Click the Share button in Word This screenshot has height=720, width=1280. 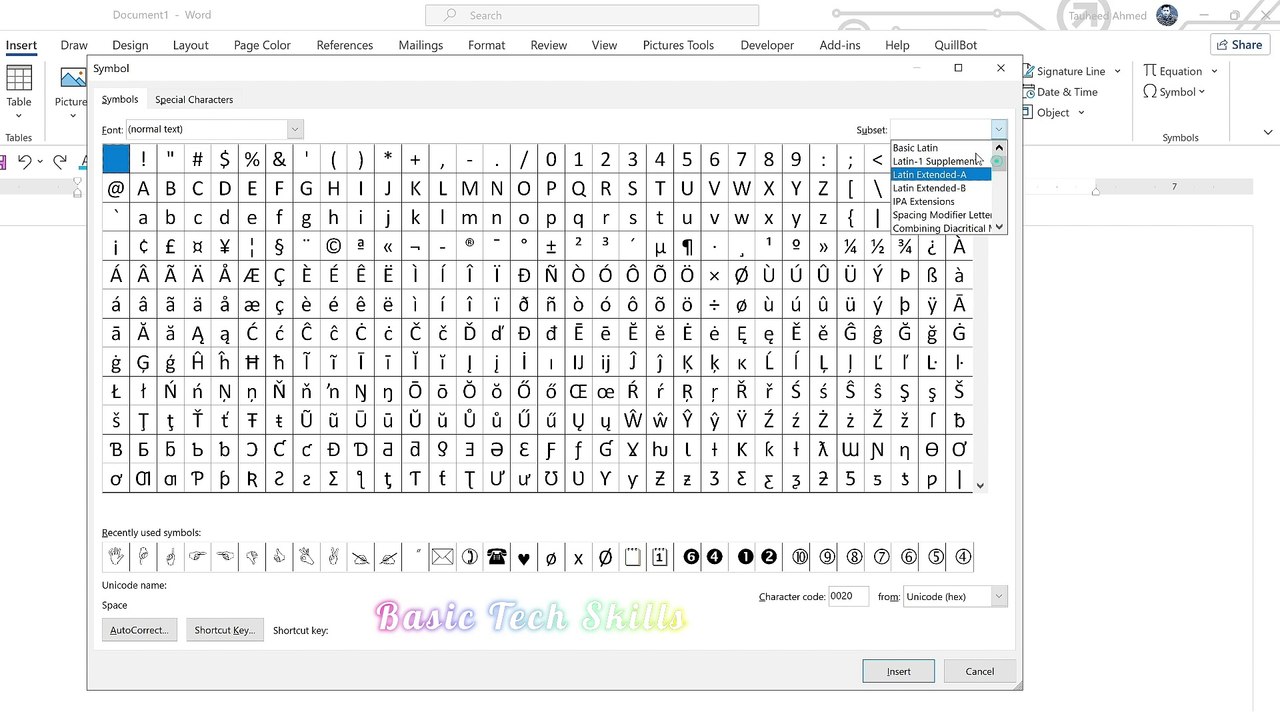(x=1239, y=44)
